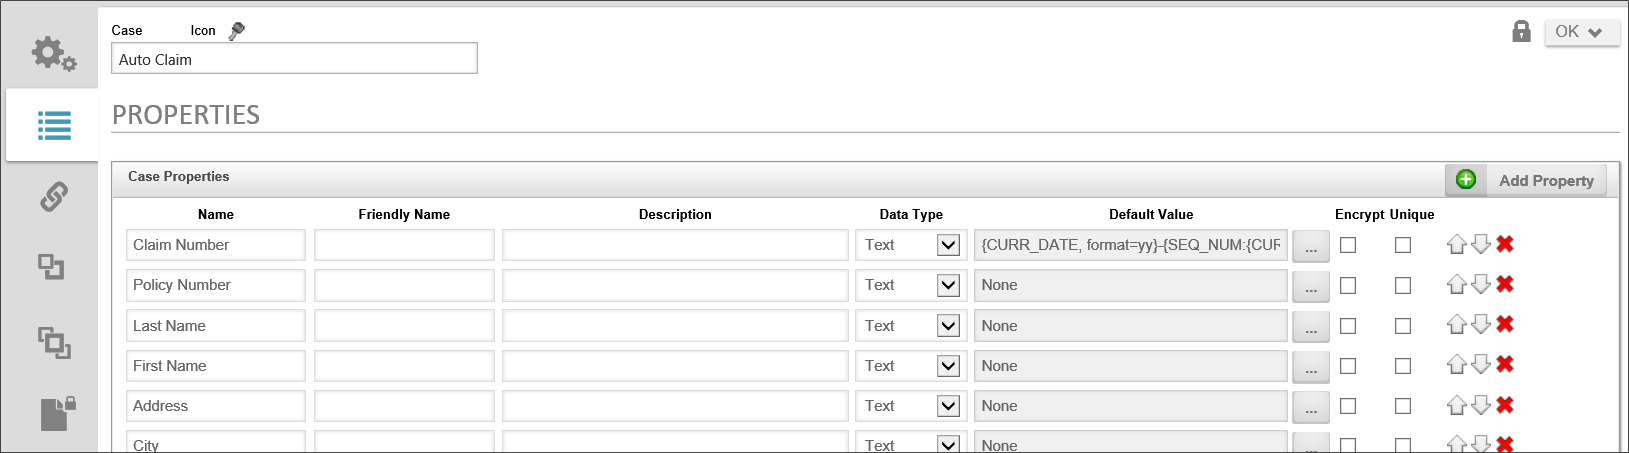The width and height of the screenshot is (1629, 453).
Task: Delete the Claim Number property row
Action: coord(1505,244)
